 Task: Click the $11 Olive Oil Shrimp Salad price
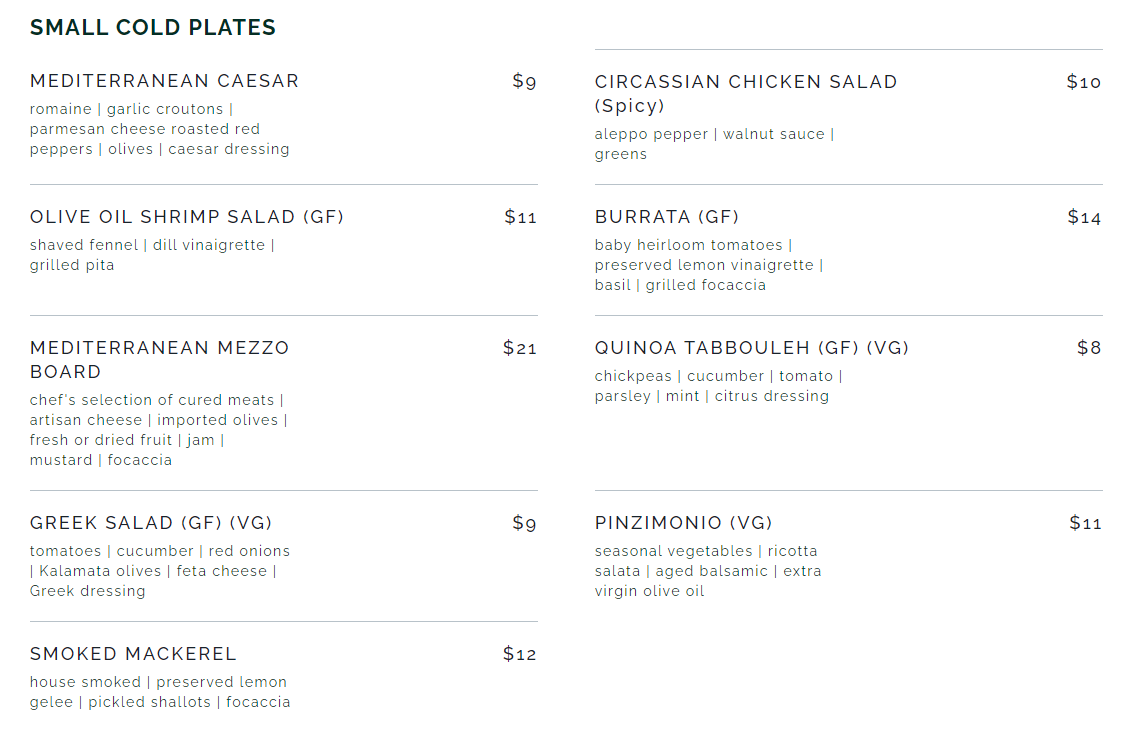coord(520,217)
